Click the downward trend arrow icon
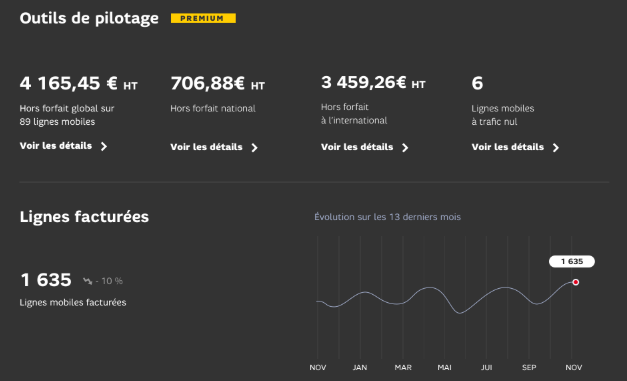 [88, 281]
